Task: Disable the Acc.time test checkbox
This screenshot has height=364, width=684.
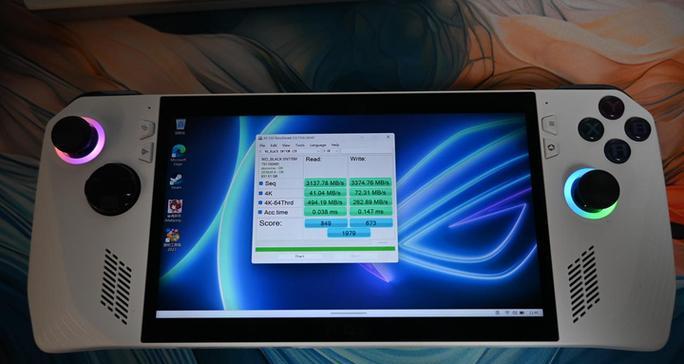Action: click(261, 212)
